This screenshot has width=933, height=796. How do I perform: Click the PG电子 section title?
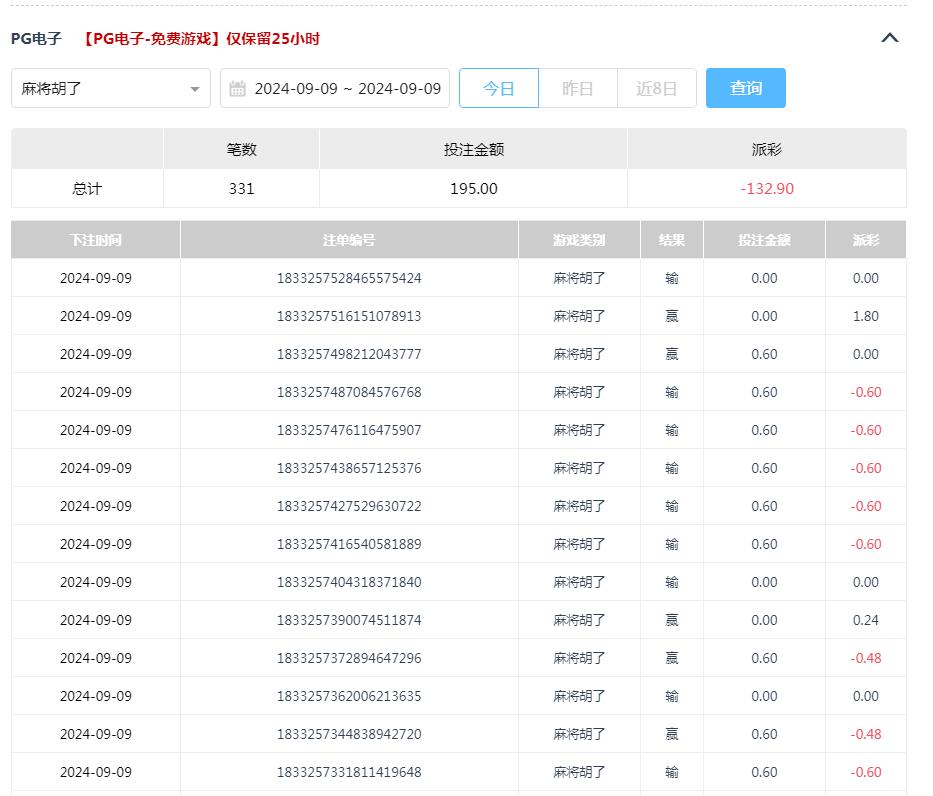pyautogui.click(x=36, y=38)
